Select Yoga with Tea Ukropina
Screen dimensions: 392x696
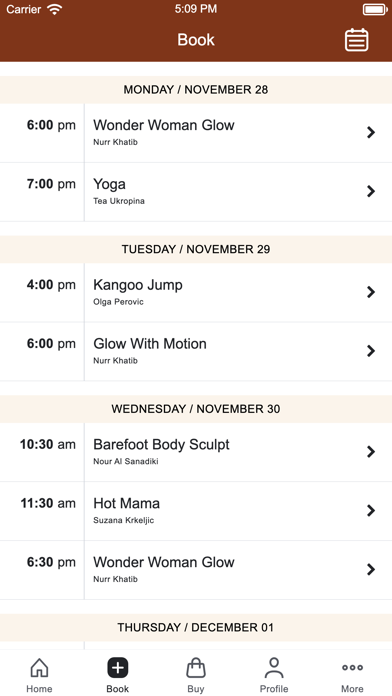coord(196,192)
